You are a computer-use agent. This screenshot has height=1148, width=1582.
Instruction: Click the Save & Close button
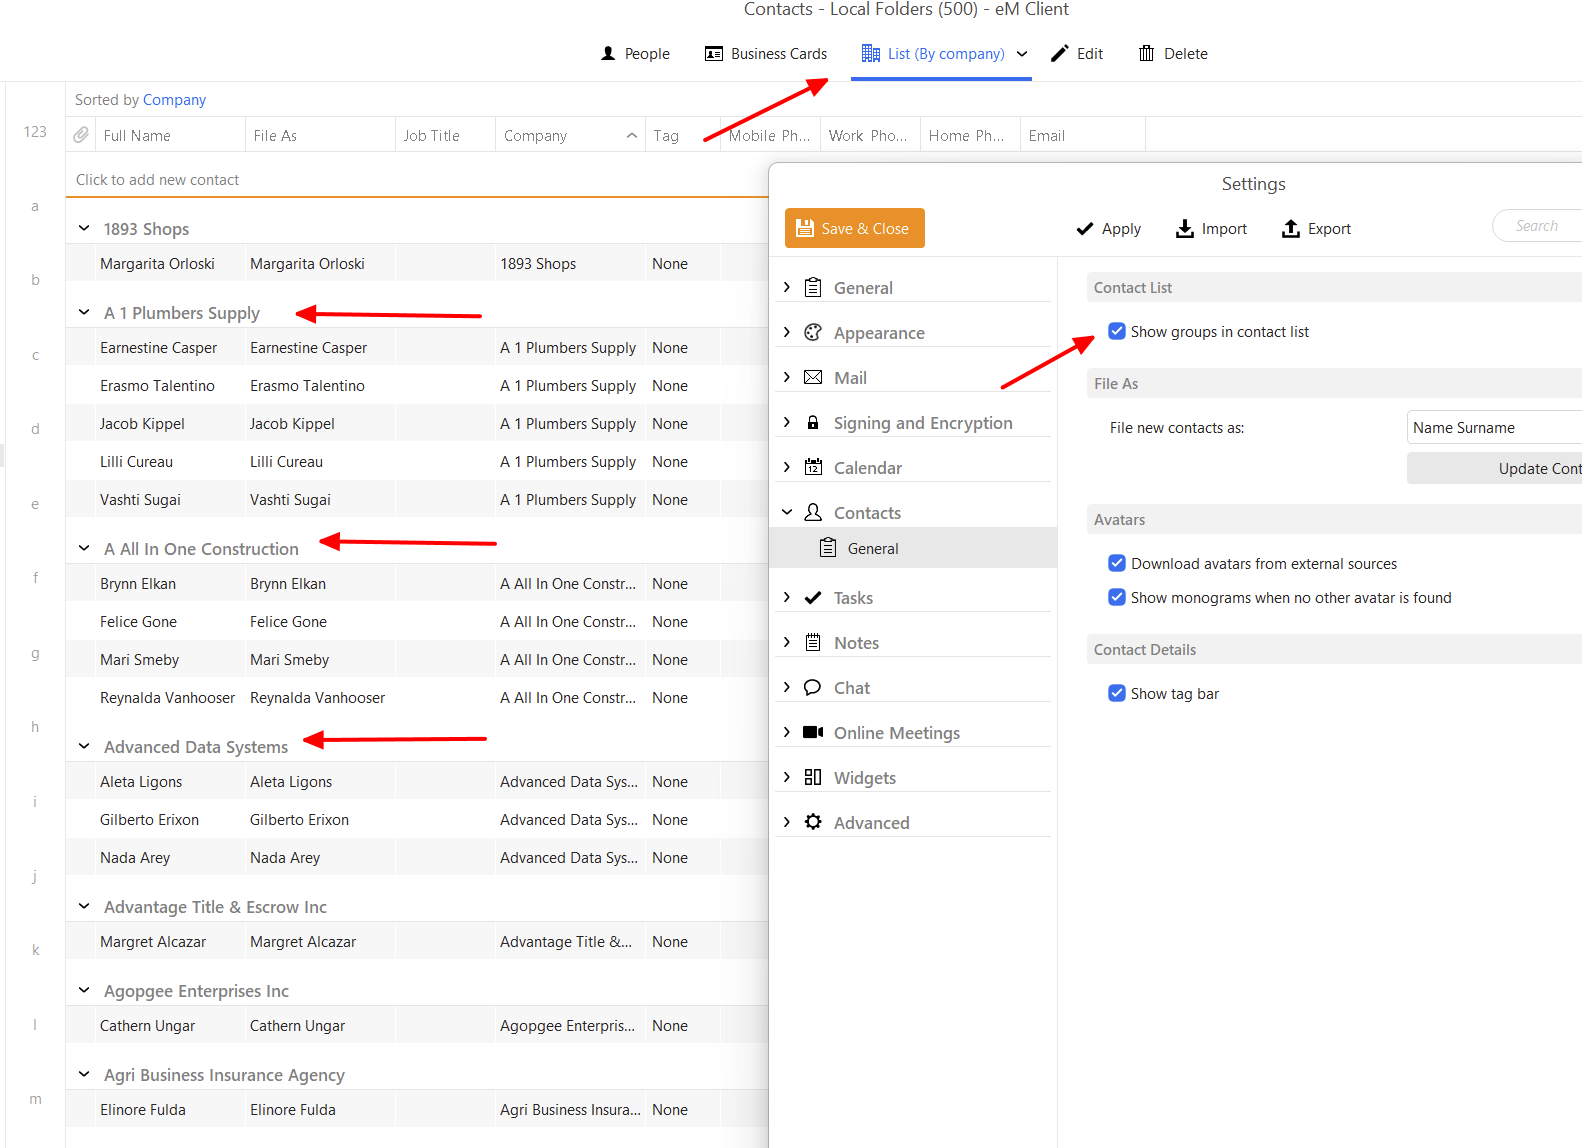pyautogui.click(x=855, y=228)
